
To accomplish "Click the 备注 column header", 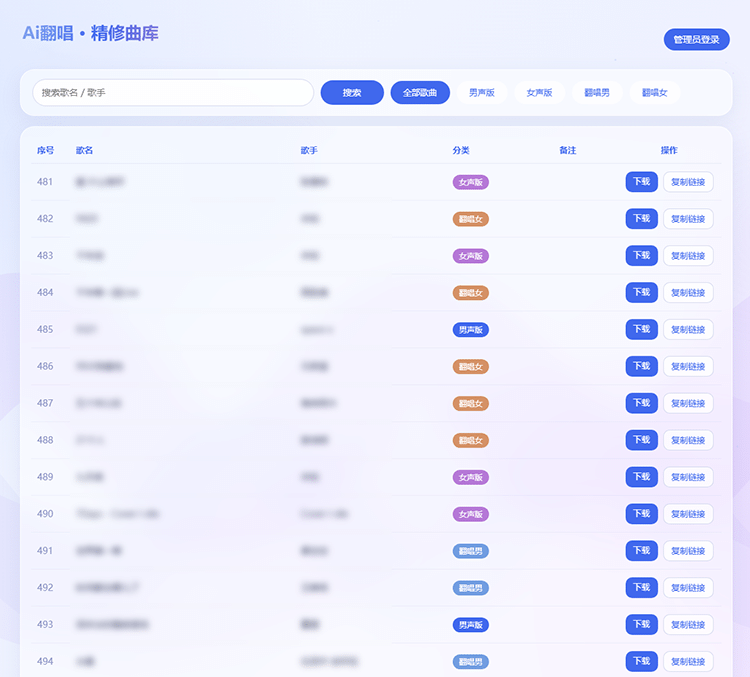I will click(x=568, y=150).
